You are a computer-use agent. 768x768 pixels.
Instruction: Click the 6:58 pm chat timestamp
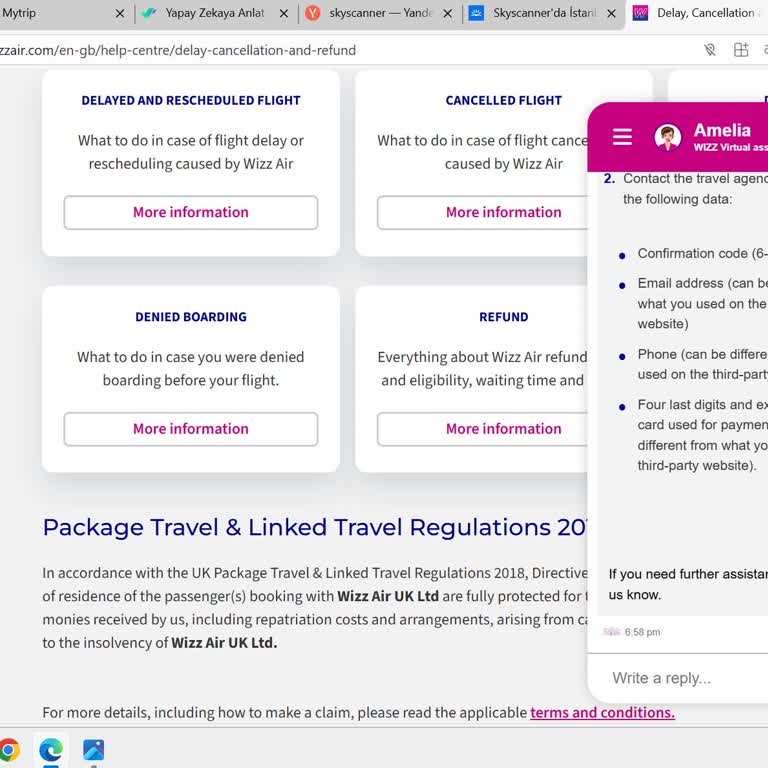coord(642,632)
